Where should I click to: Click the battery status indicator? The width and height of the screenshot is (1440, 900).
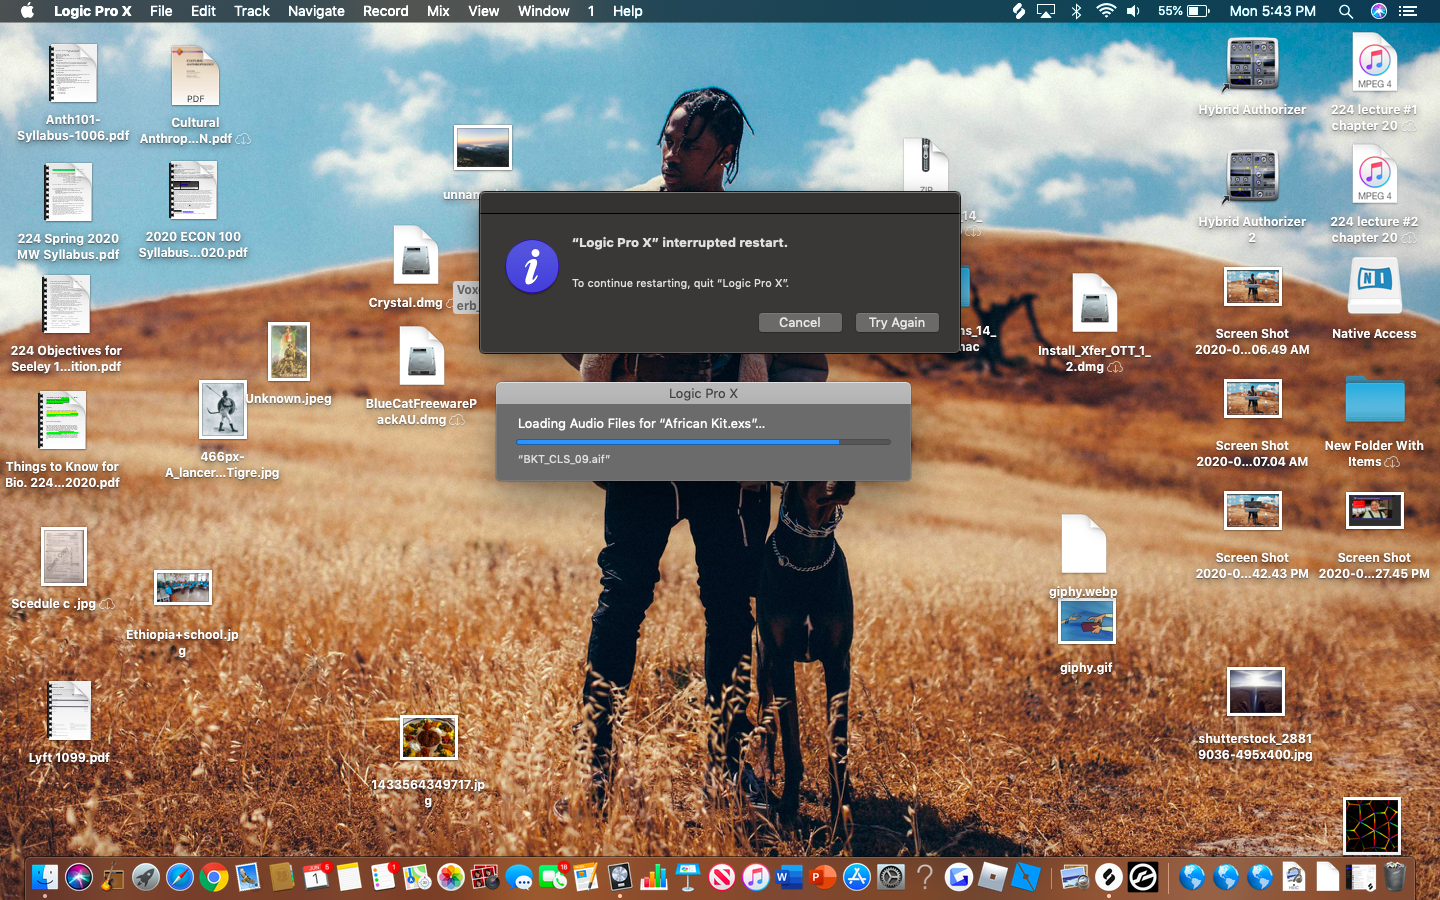click(x=1184, y=11)
